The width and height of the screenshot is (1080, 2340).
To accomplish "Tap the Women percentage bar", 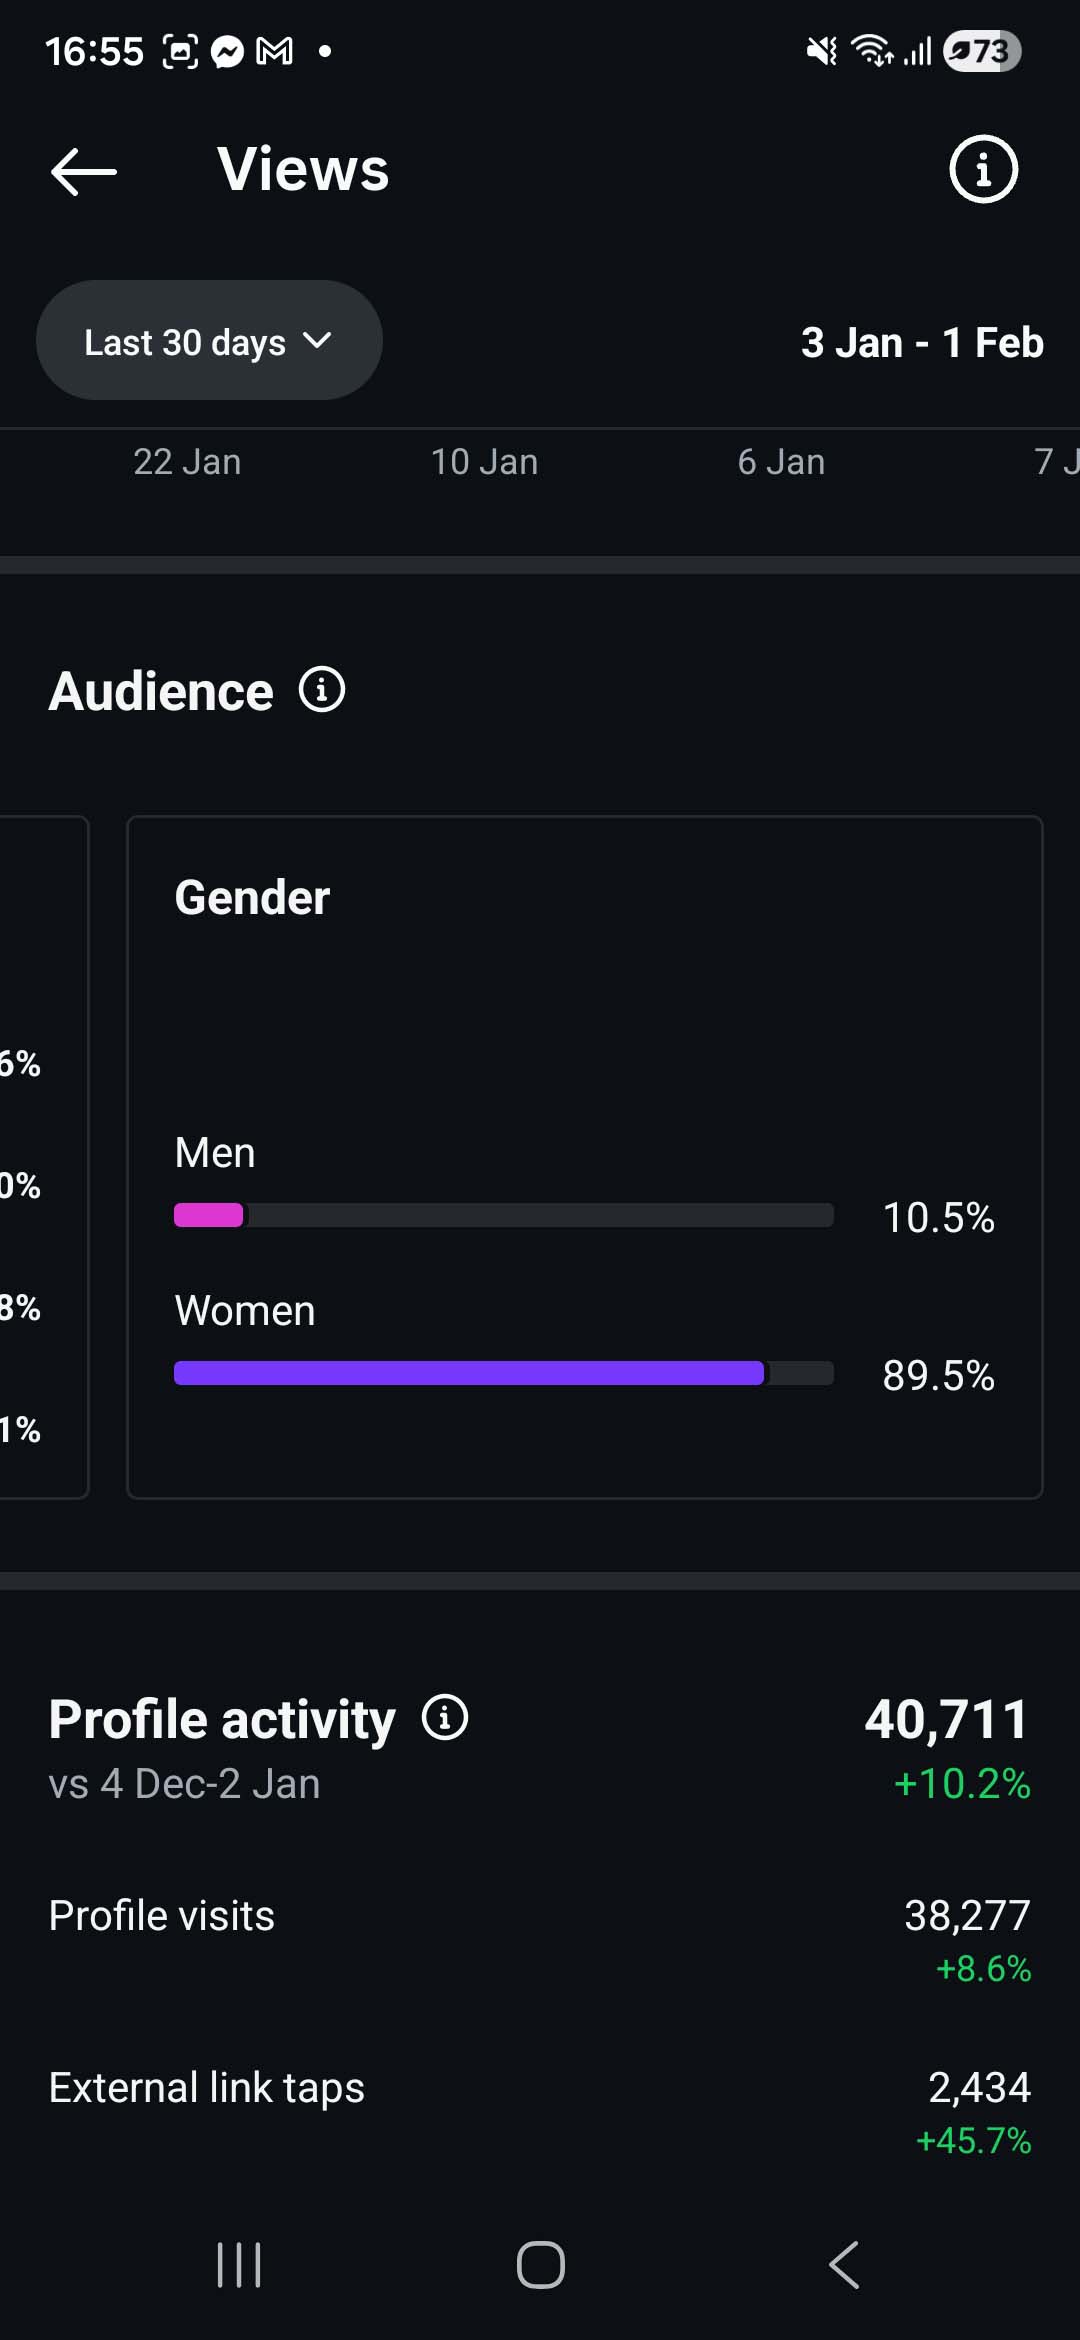I will pos(503,1373).
